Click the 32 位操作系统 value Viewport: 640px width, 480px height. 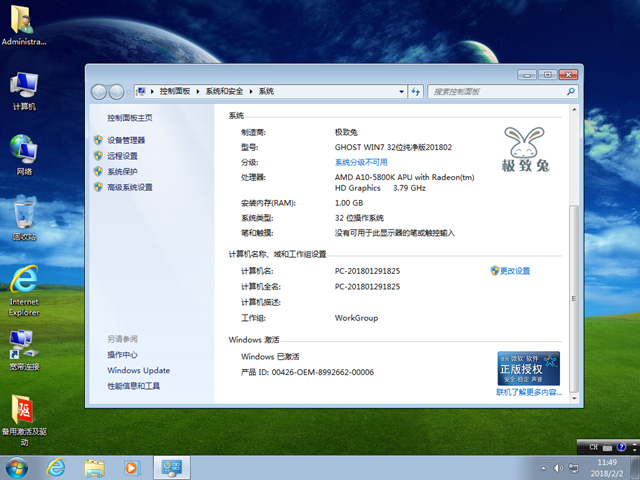coord(359,218)
